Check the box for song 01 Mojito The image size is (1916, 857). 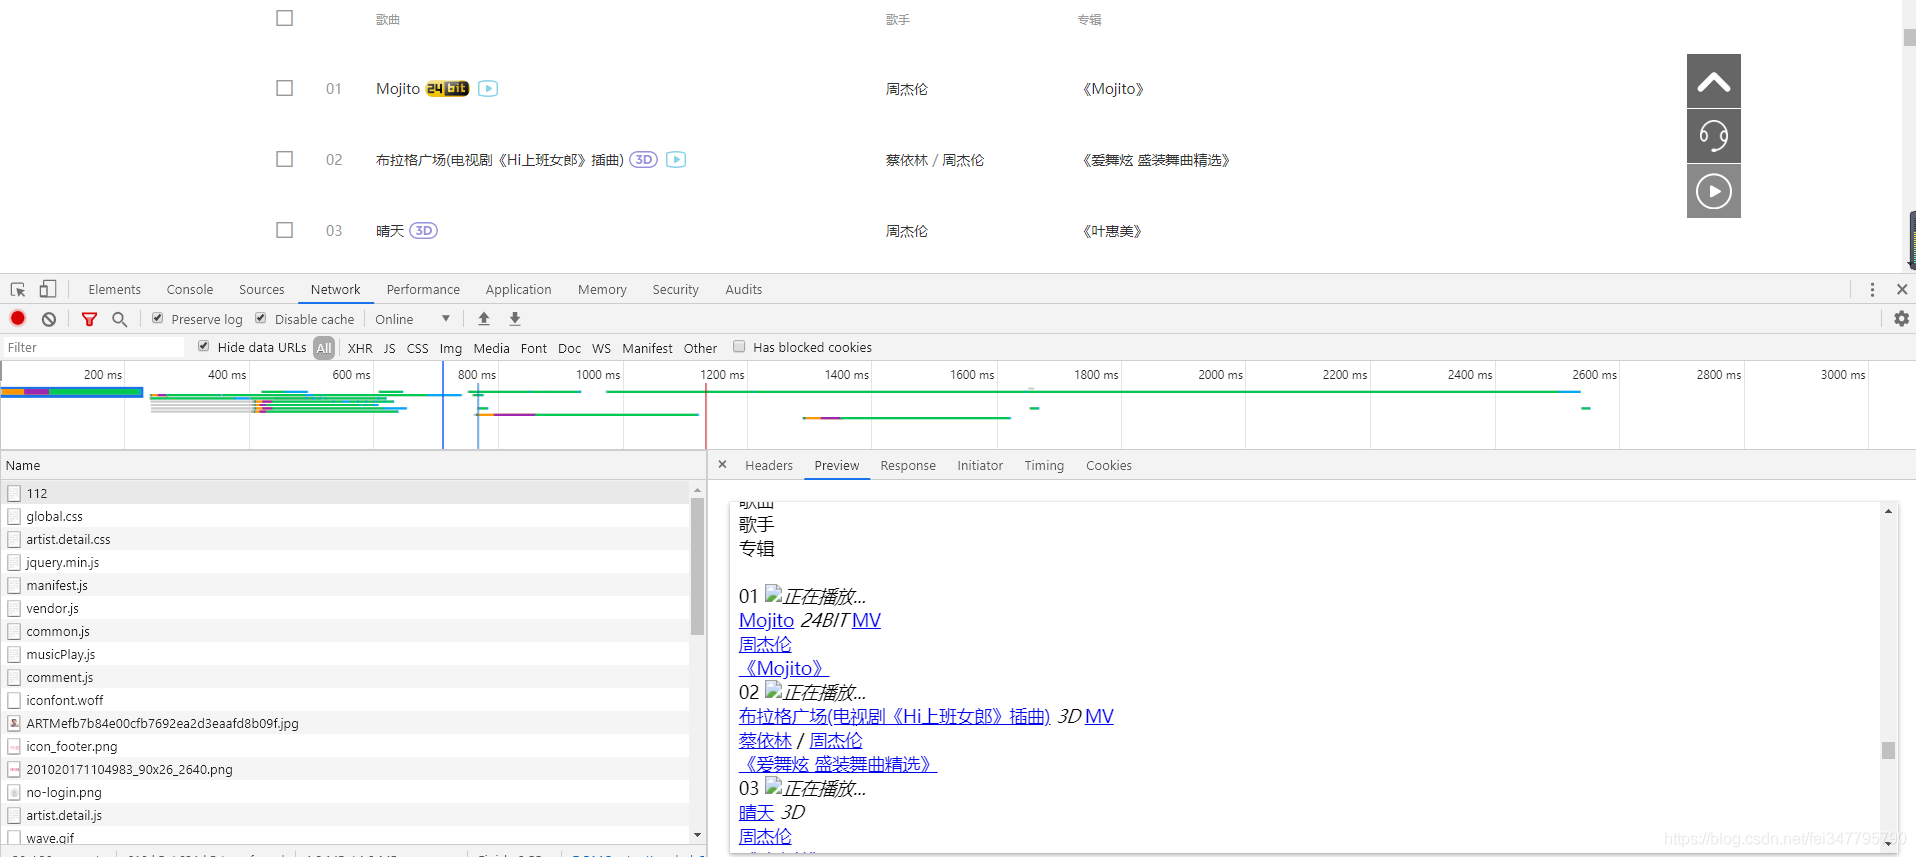point(285,88)
